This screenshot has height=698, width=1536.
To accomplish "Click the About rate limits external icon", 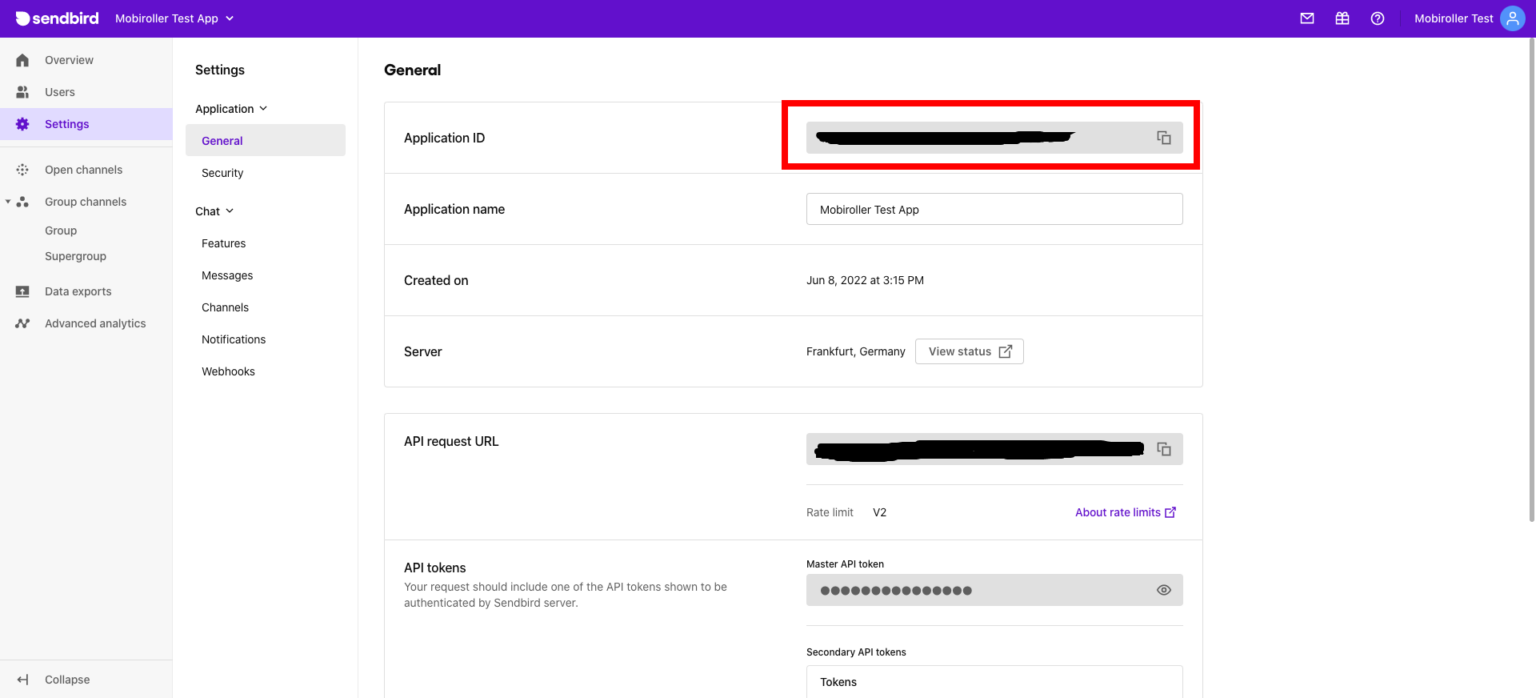I will click(1171, 512).
